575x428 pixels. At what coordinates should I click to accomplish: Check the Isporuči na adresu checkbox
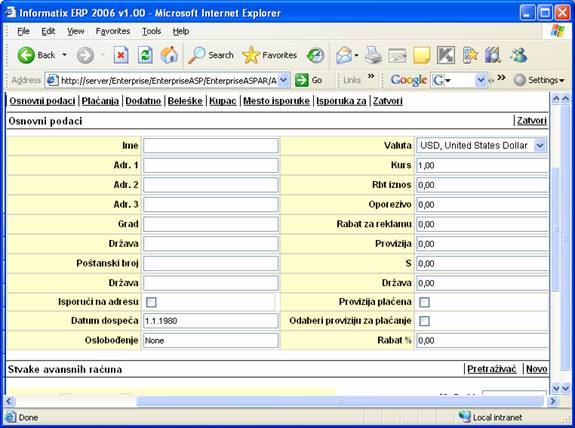[x=151, y=302]
